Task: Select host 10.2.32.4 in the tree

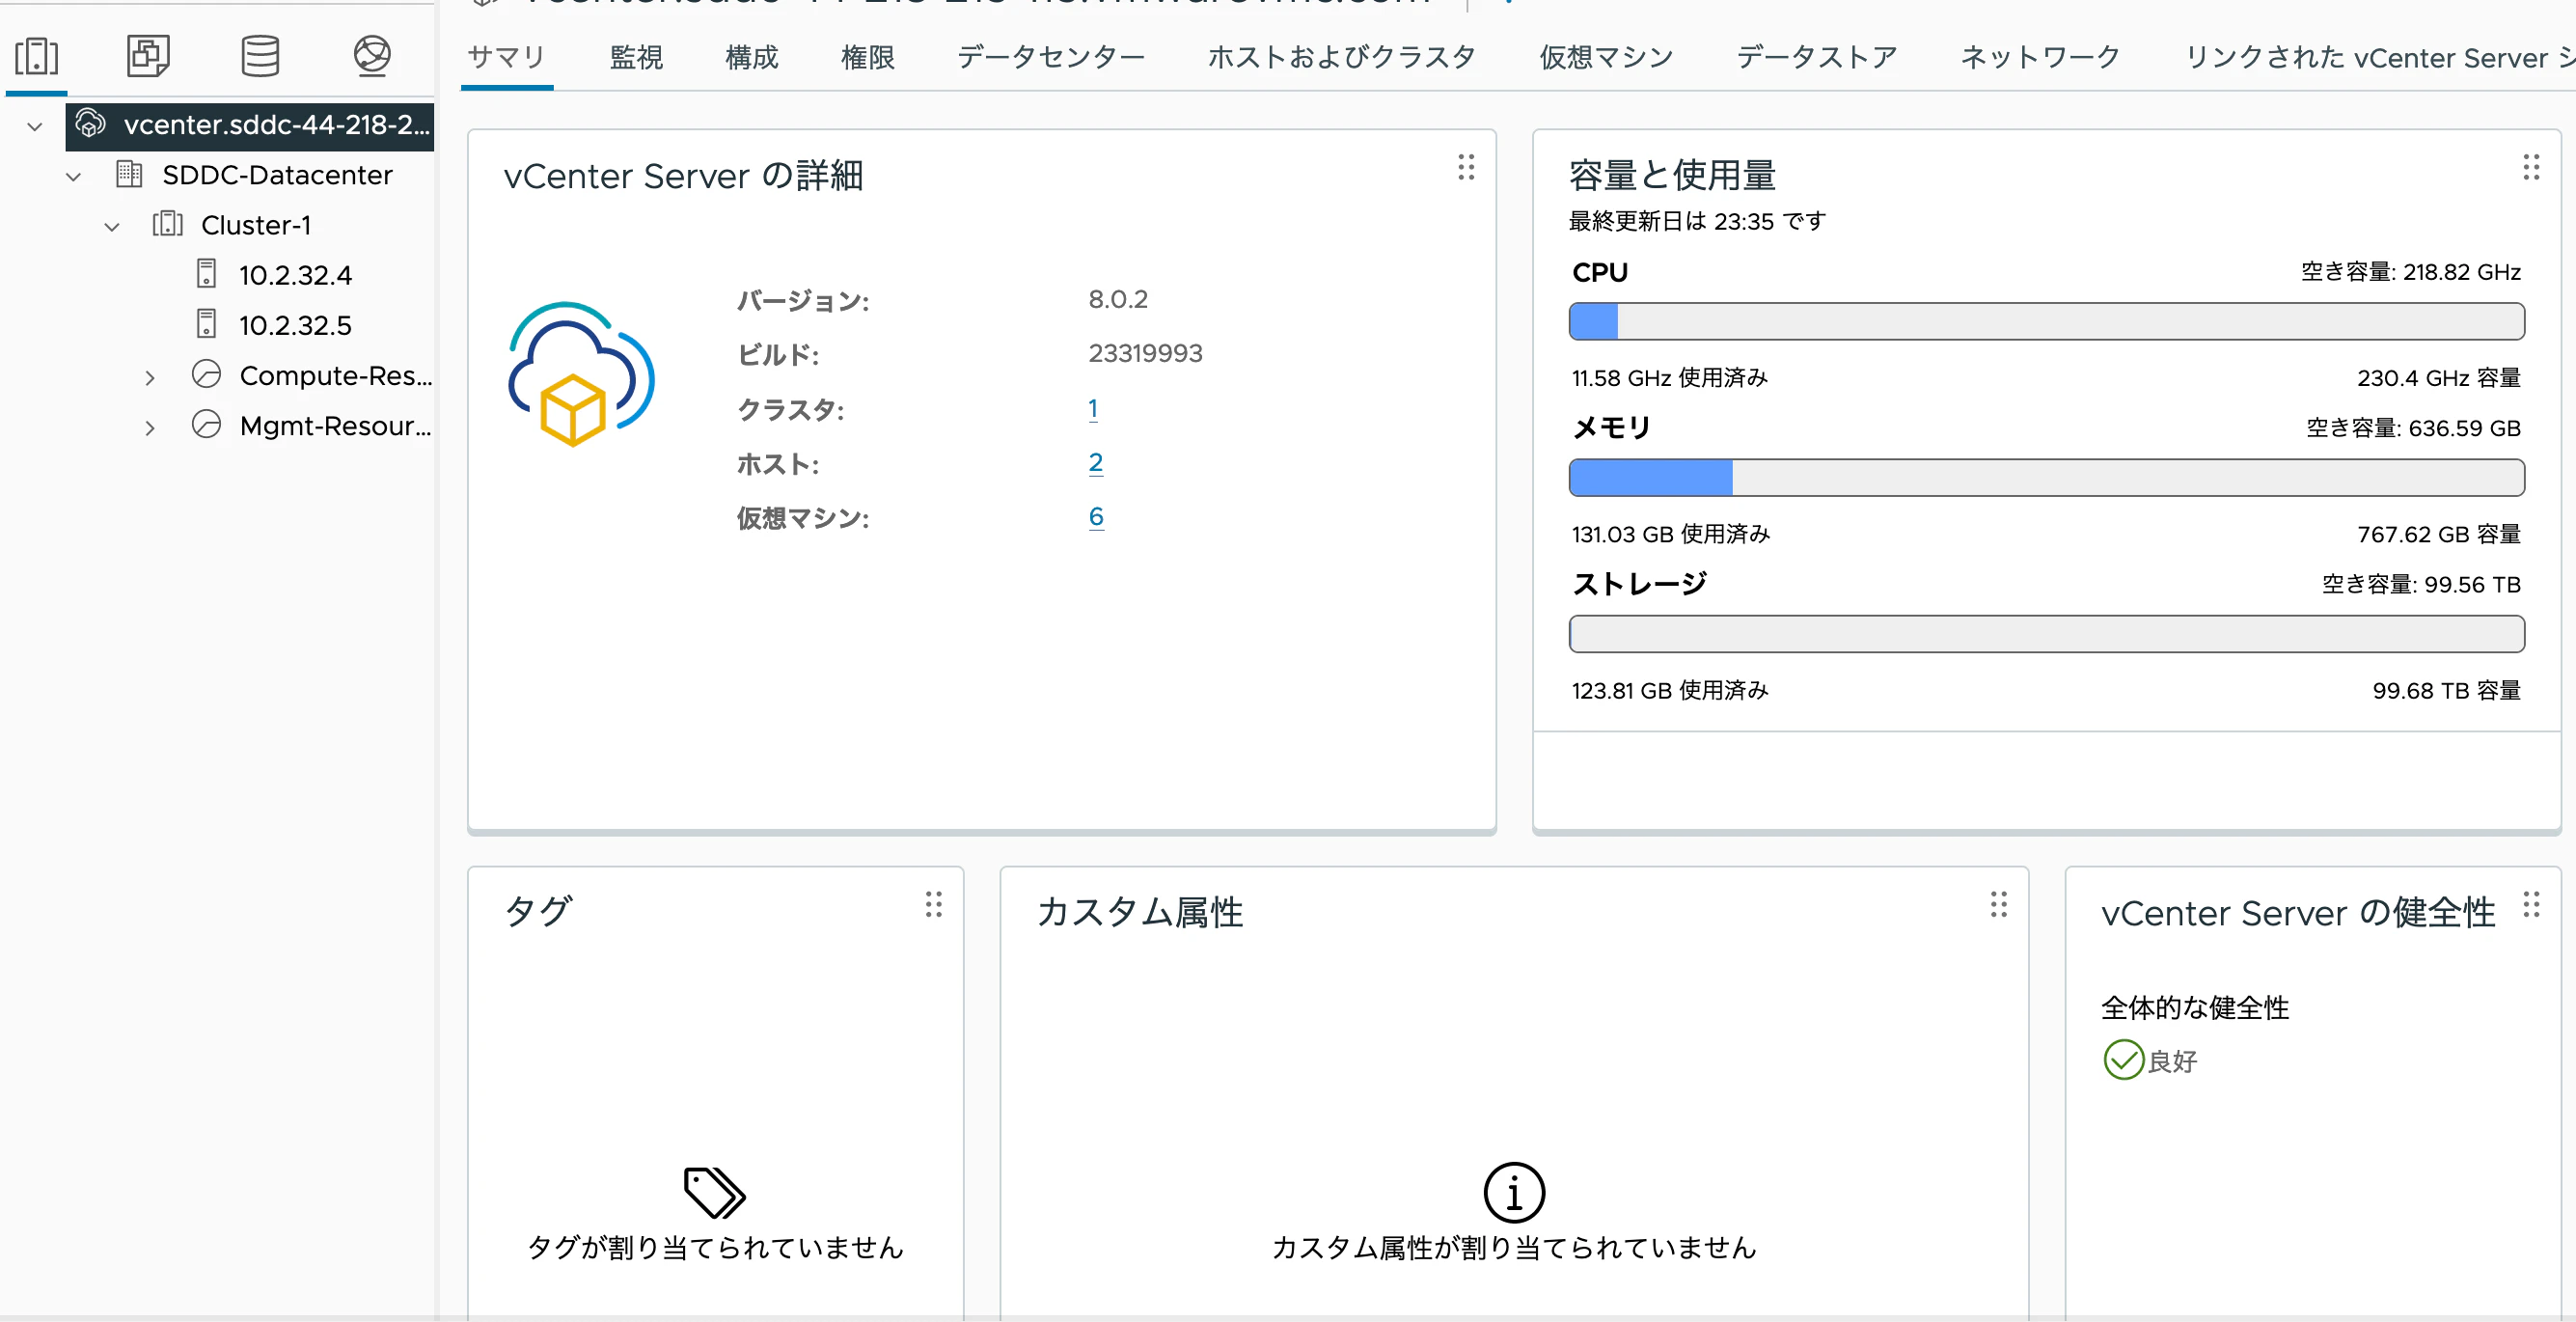Action: 295,275
